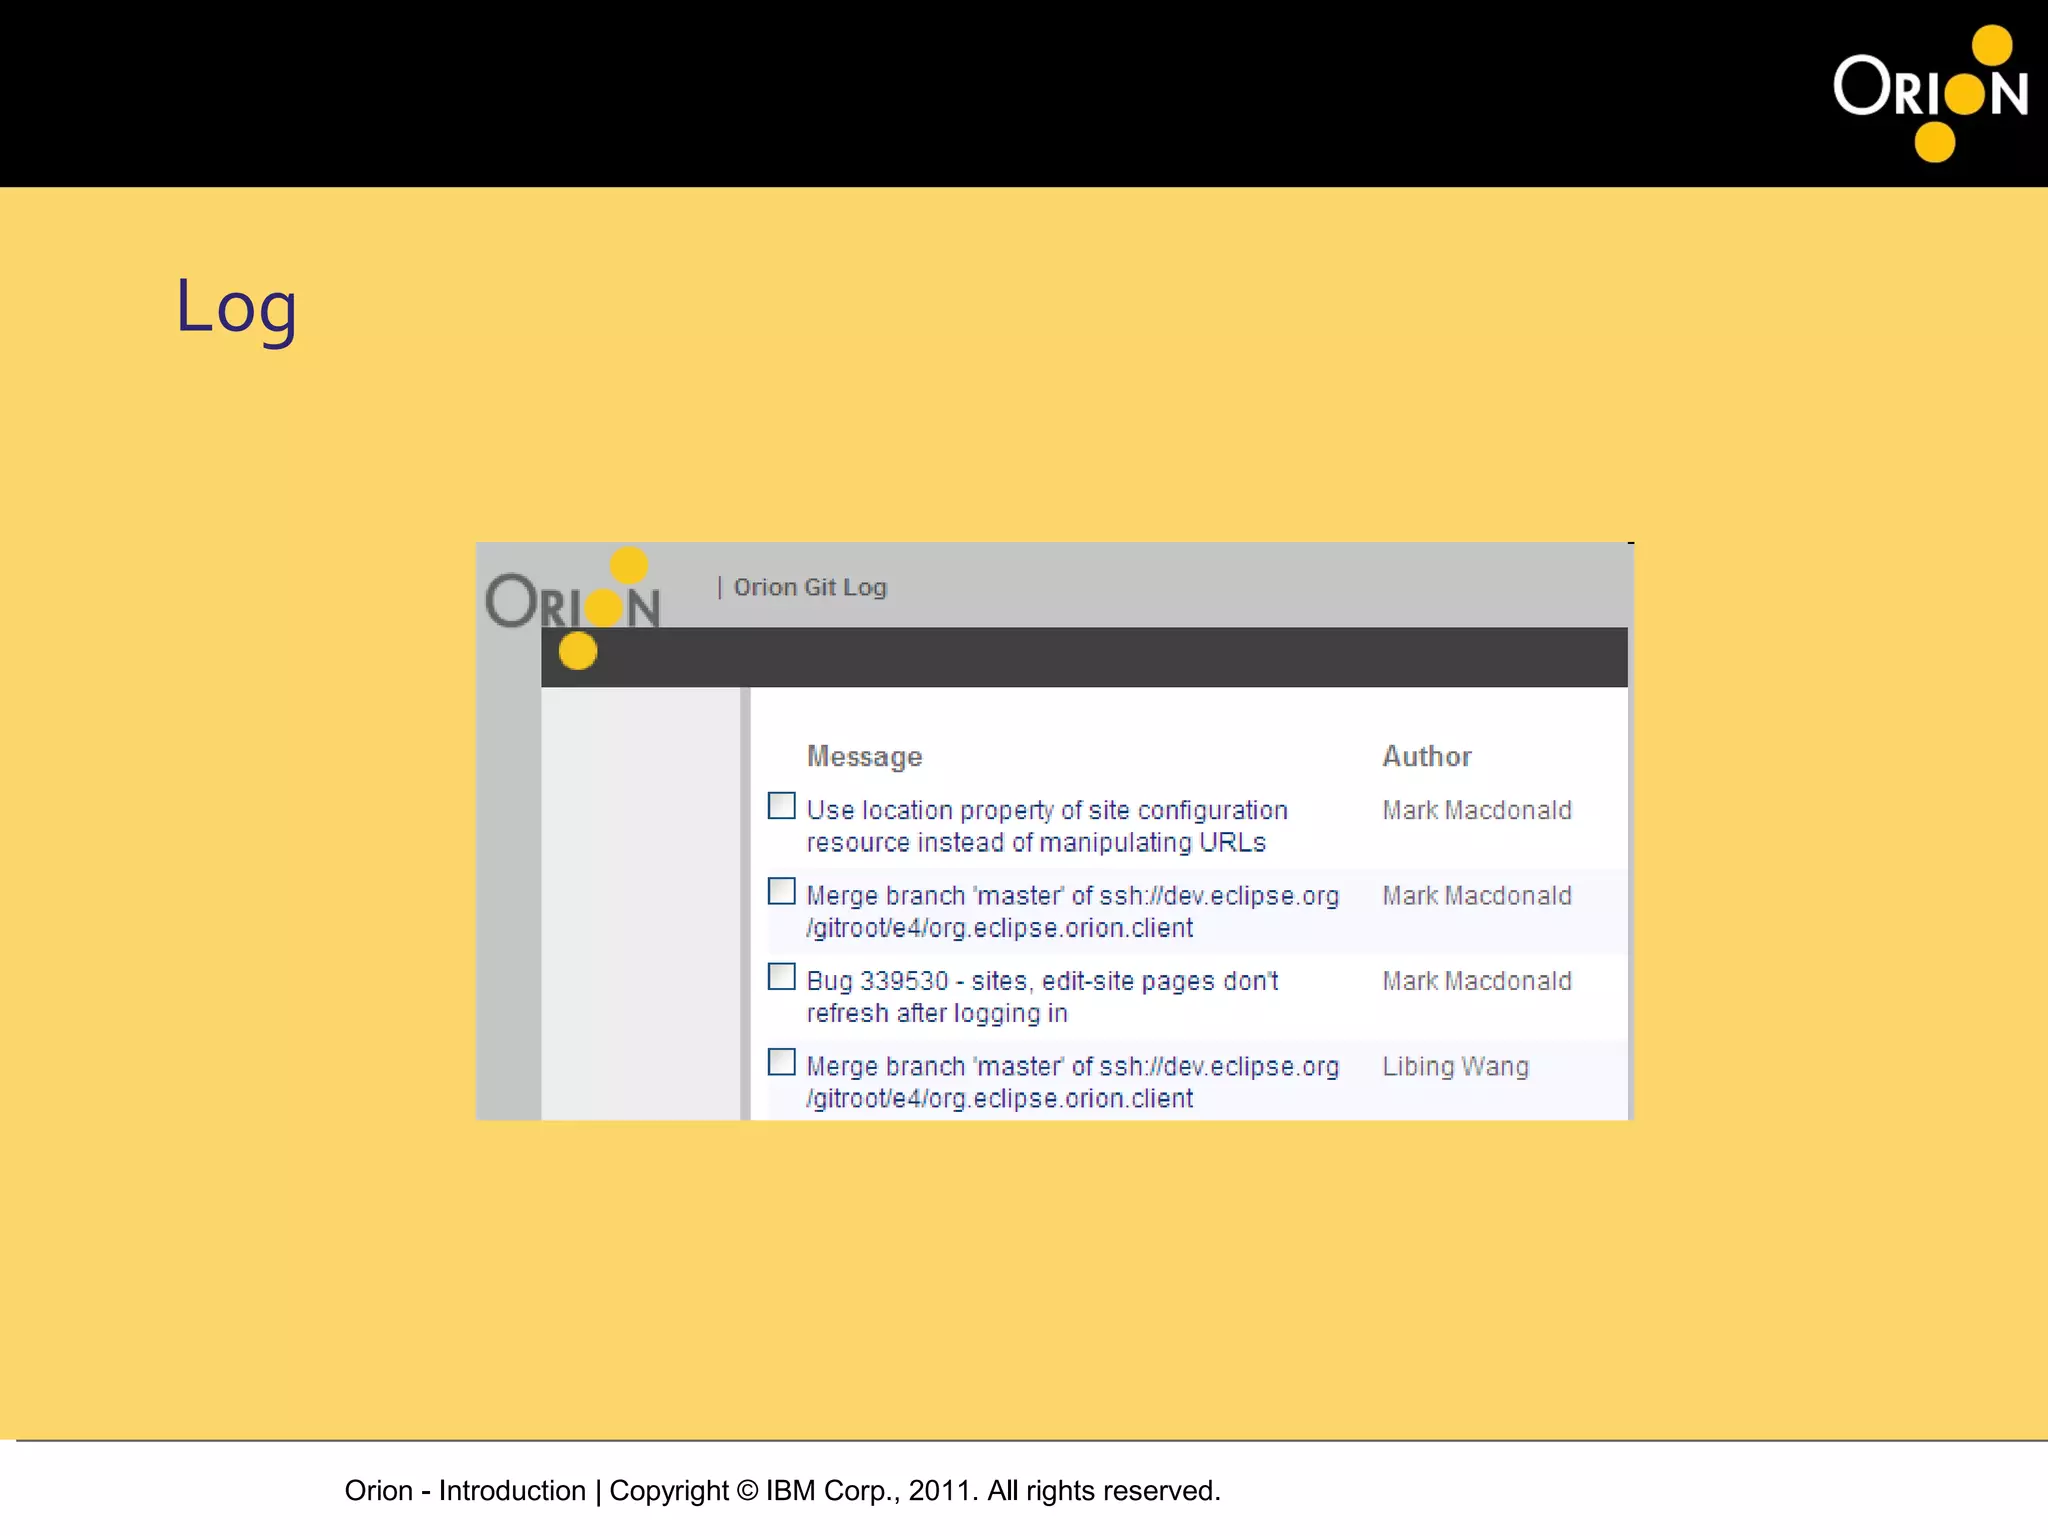
Task: Click the vertical splitter beside the commit list
Action: pyautogui.click(x=745, y=900)
